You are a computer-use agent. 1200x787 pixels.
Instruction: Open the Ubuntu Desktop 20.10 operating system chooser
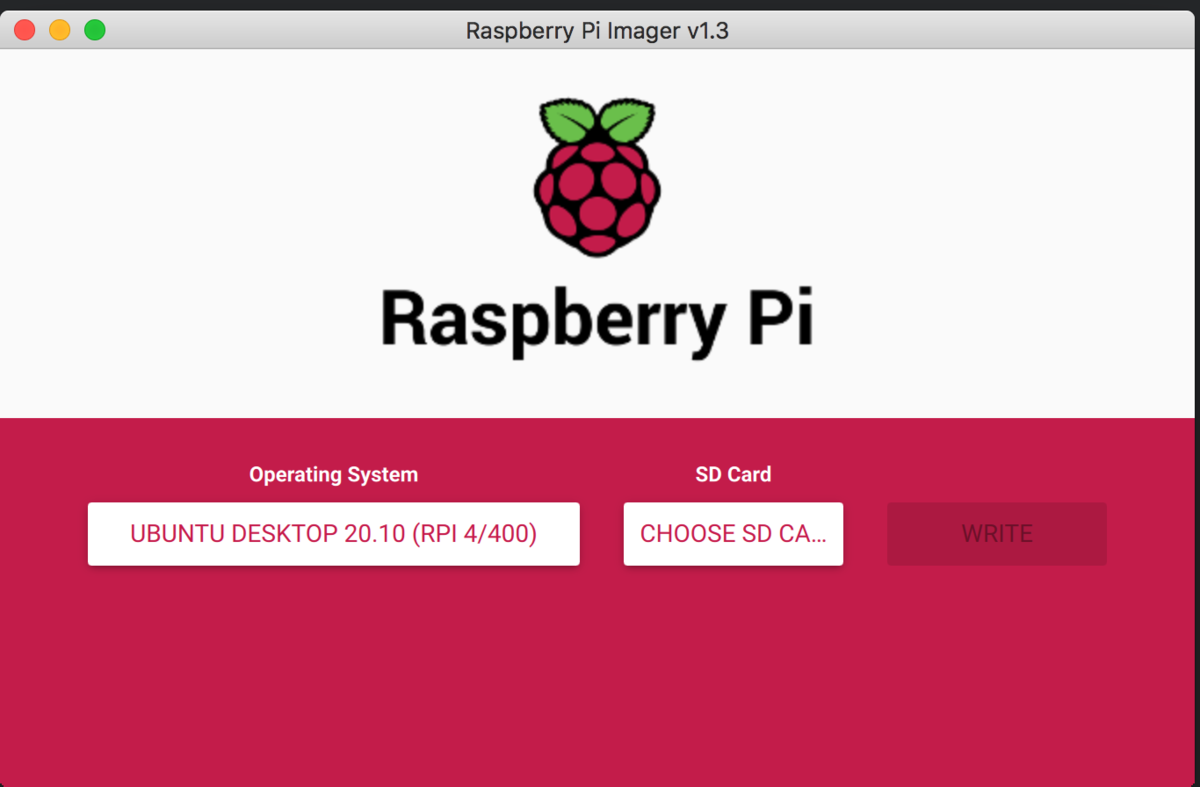tap(333, 534)
